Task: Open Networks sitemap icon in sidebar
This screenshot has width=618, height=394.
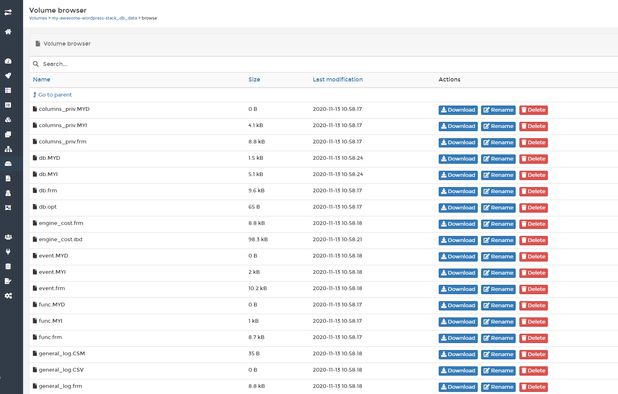Action: coord(8,149)
